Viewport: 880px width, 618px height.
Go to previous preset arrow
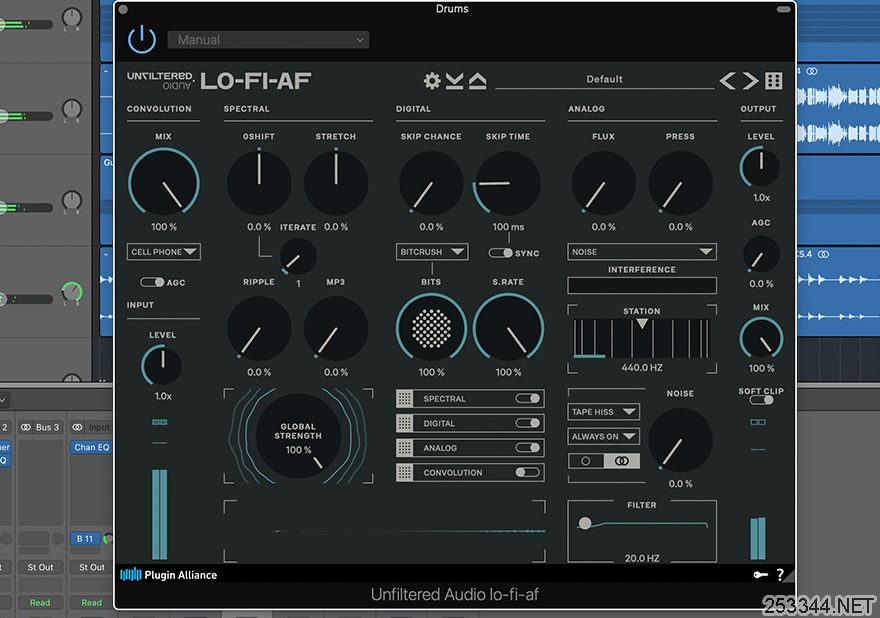pos(728,81)
